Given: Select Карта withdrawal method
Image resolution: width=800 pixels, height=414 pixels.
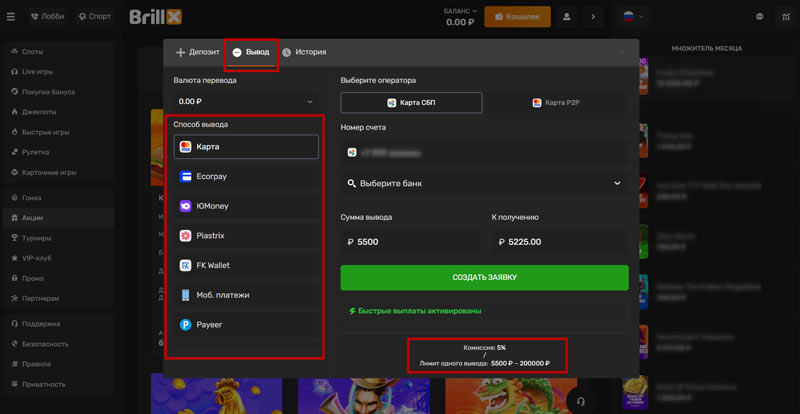Looking at the screenshot, I should point(247,147).
